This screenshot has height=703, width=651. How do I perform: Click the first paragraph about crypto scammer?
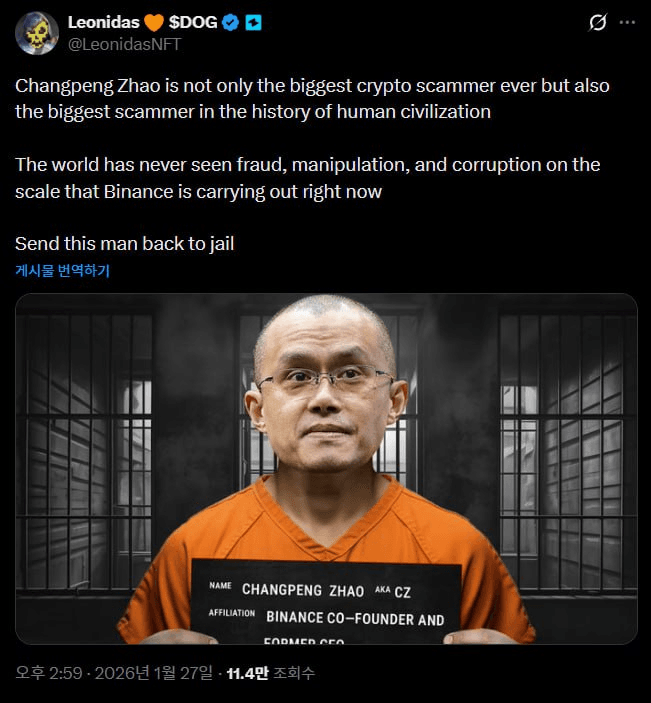click(x=312, y=99)
